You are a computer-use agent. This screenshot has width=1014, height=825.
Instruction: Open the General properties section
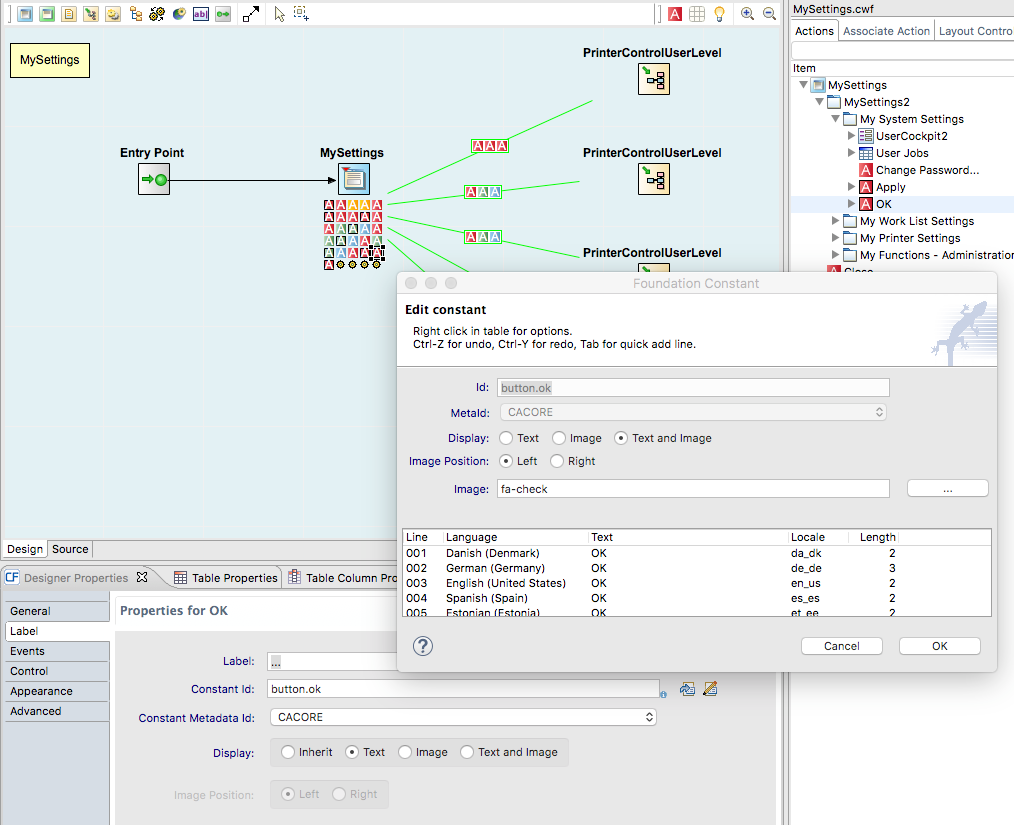[57, 611]
